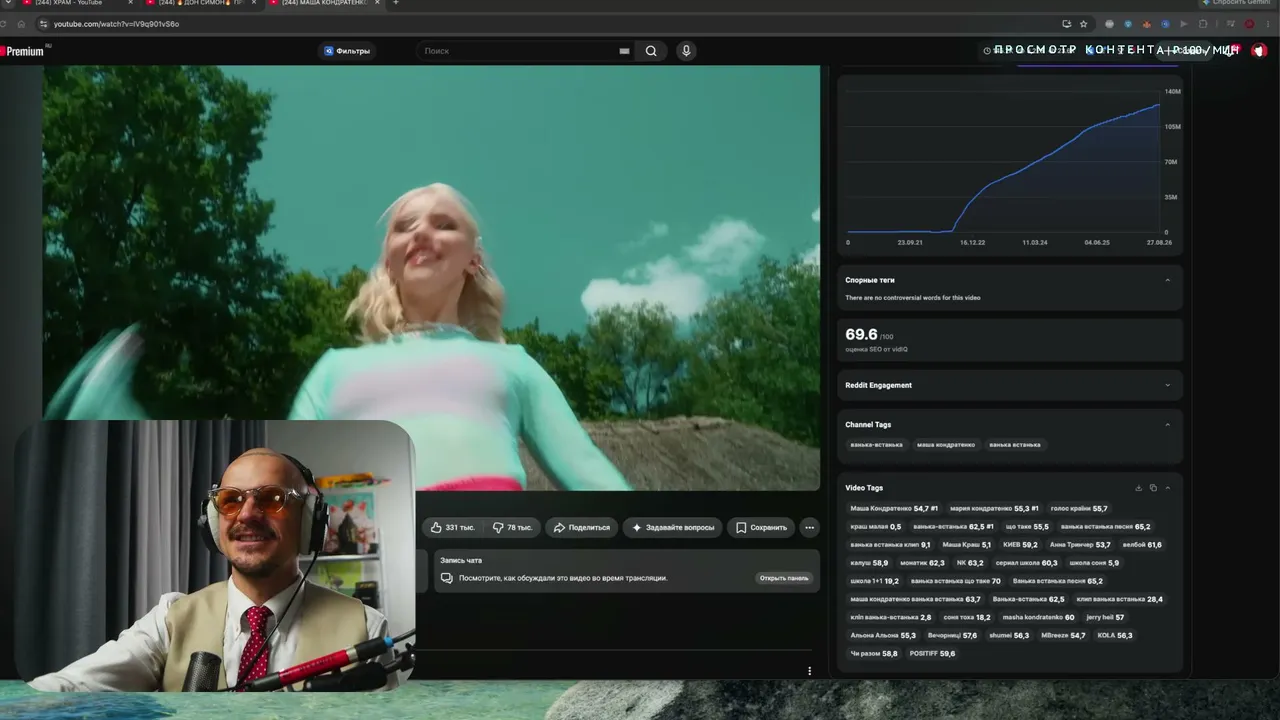Select video tag 'POSITIFF 59,6'
1280x720 pixels.
tap(932, 653)
